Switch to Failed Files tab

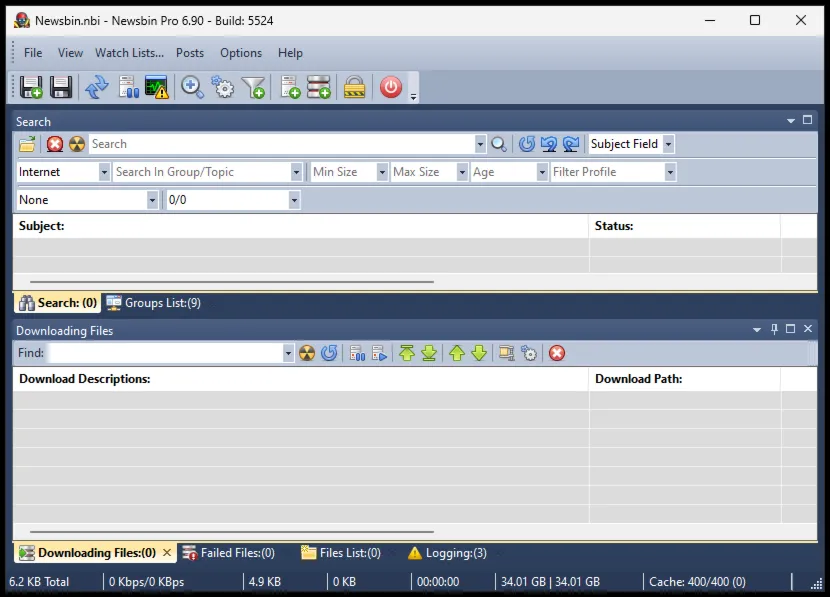click(x=229, y=553)
